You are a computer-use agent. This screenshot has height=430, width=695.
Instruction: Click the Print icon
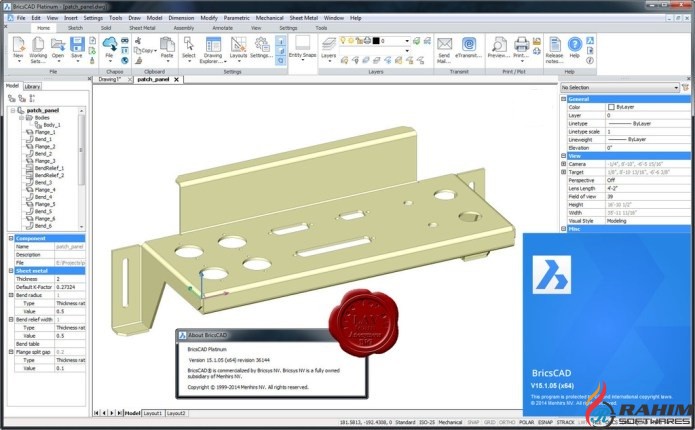pyautogui.click(x=521, y=44)
